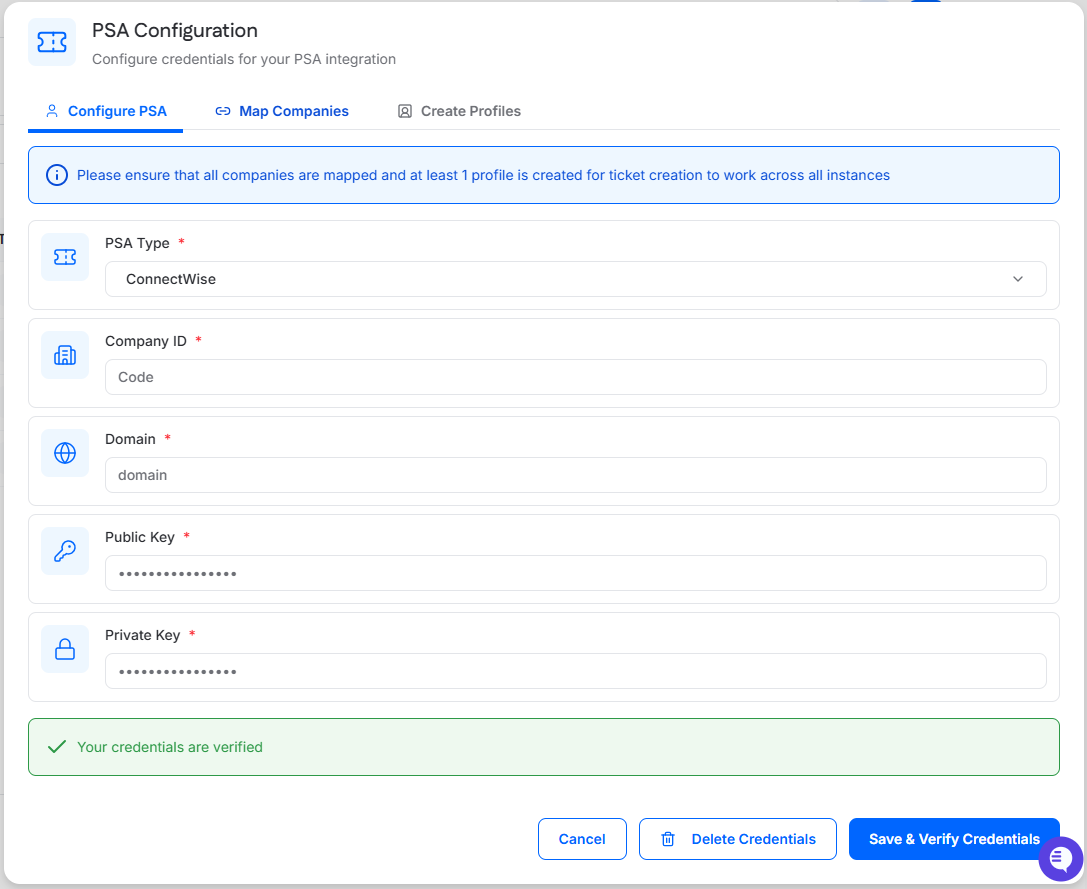Focus the Company ID input field

[575, 377]
